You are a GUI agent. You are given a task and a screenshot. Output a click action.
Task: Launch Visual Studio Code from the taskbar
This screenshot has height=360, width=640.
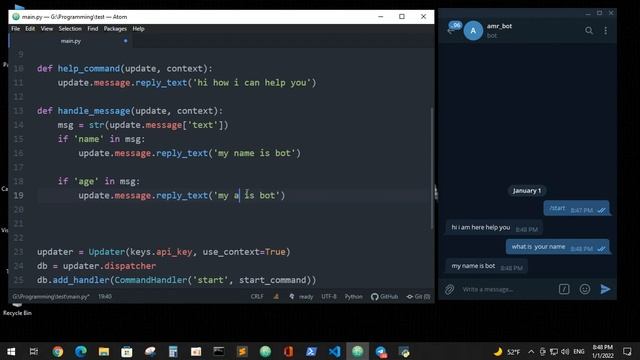[334, 351]
